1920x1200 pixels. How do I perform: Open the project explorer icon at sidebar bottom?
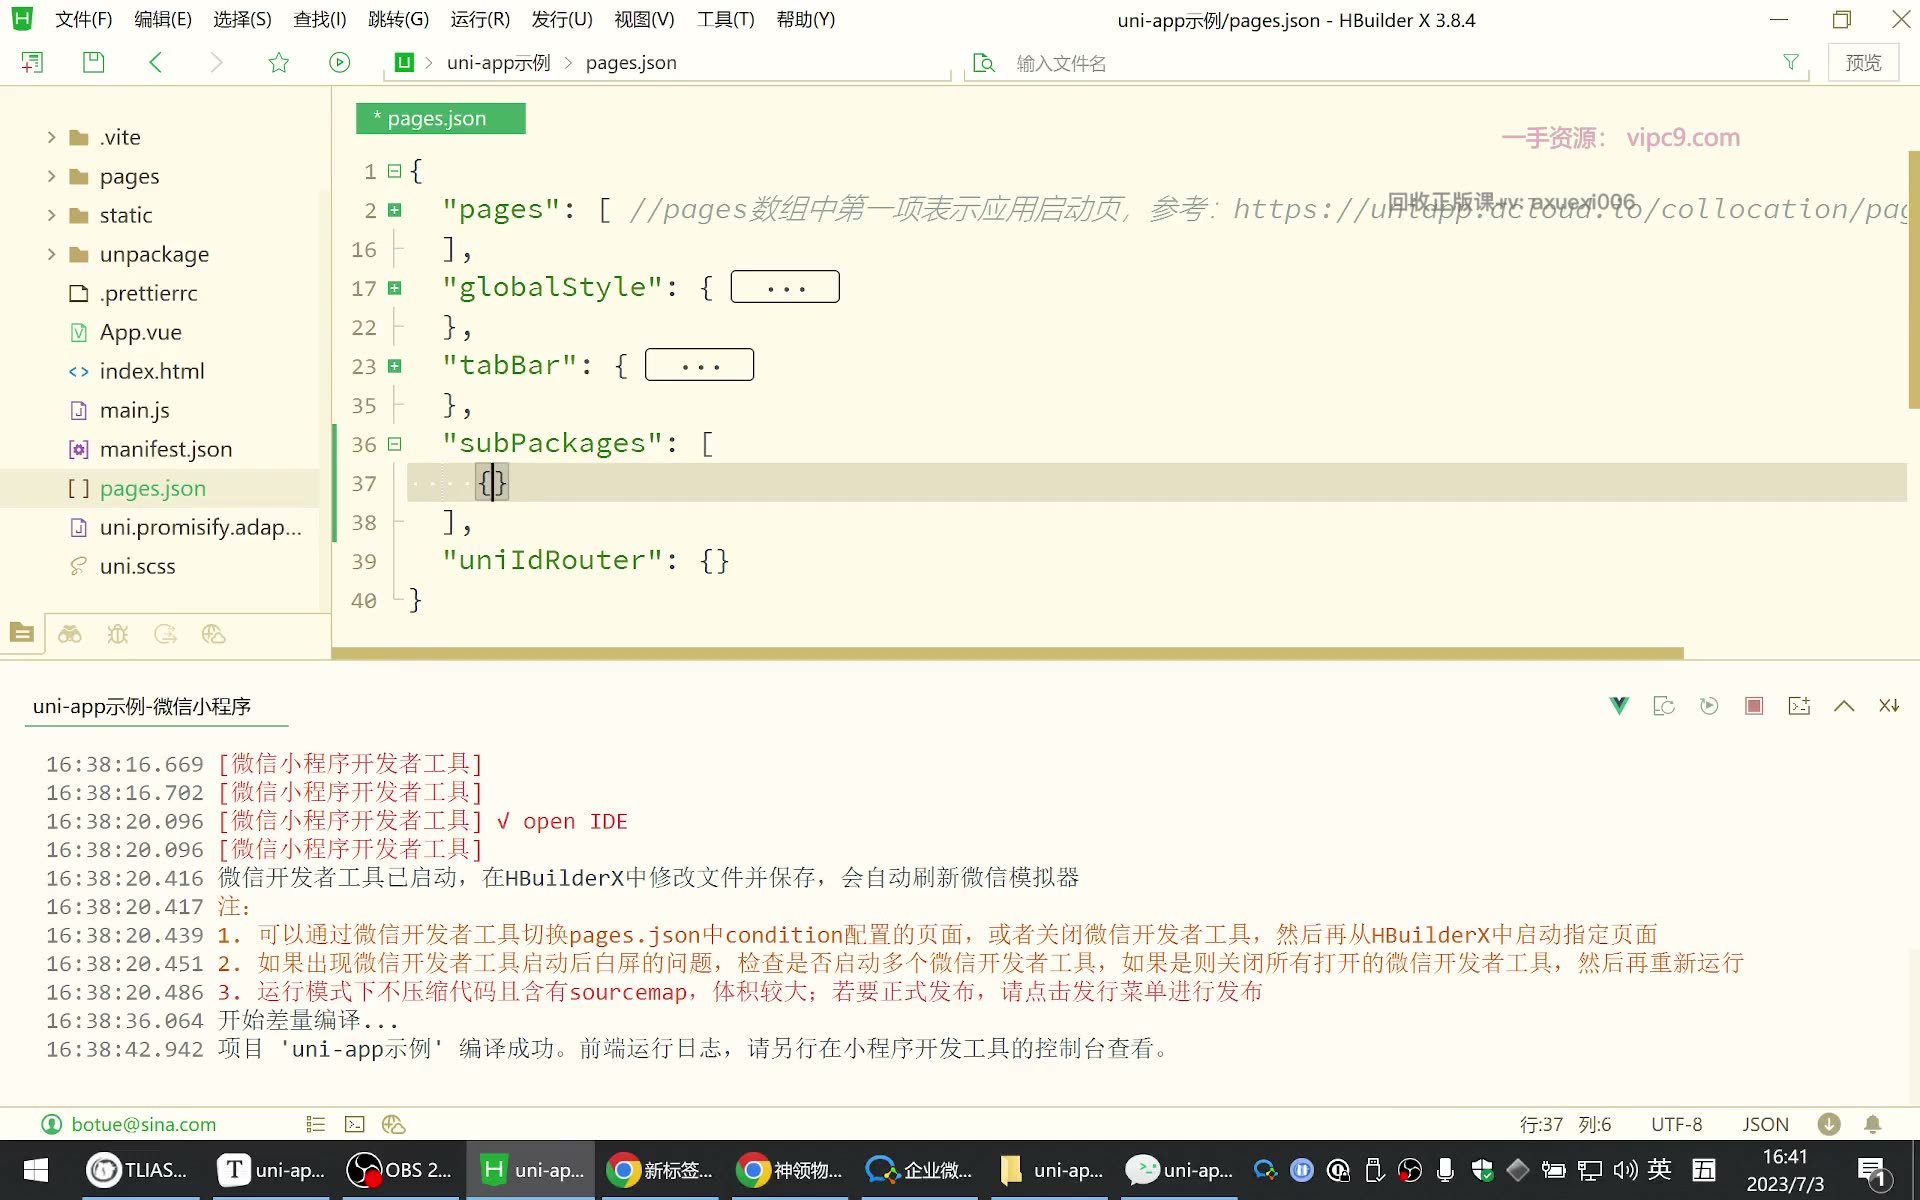(x=22, y=633)
